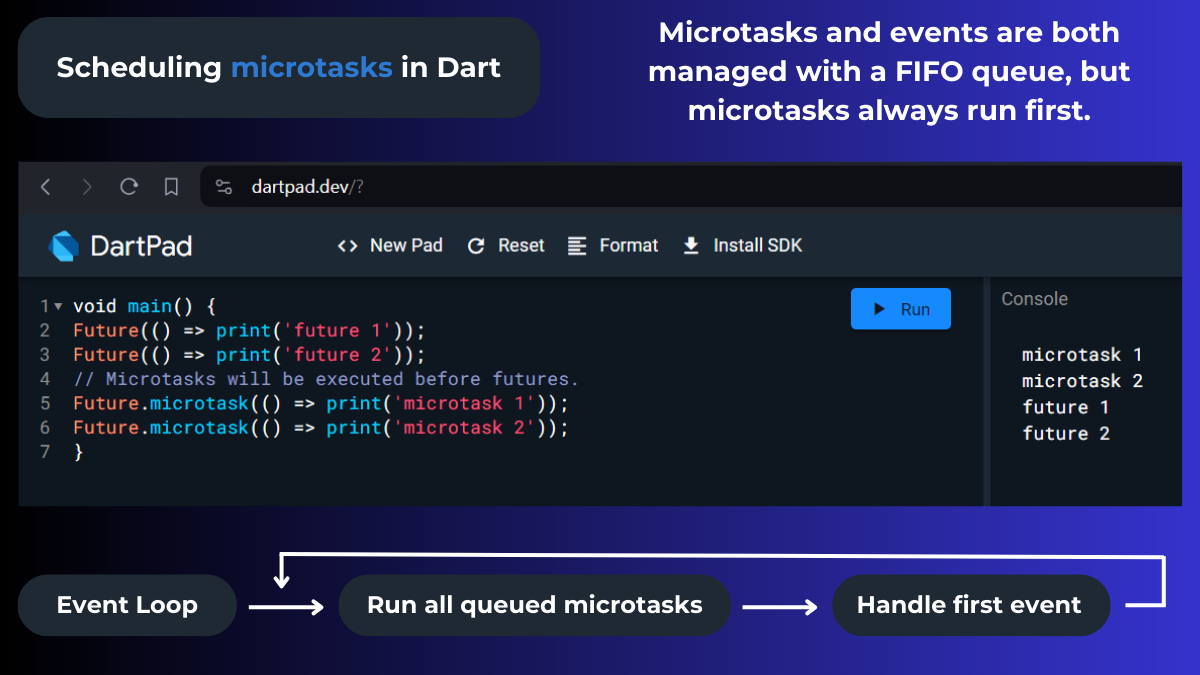Open site connection settings icon in address bar
The width and height of the screenshot is (1200, 675).
(222, 186)
